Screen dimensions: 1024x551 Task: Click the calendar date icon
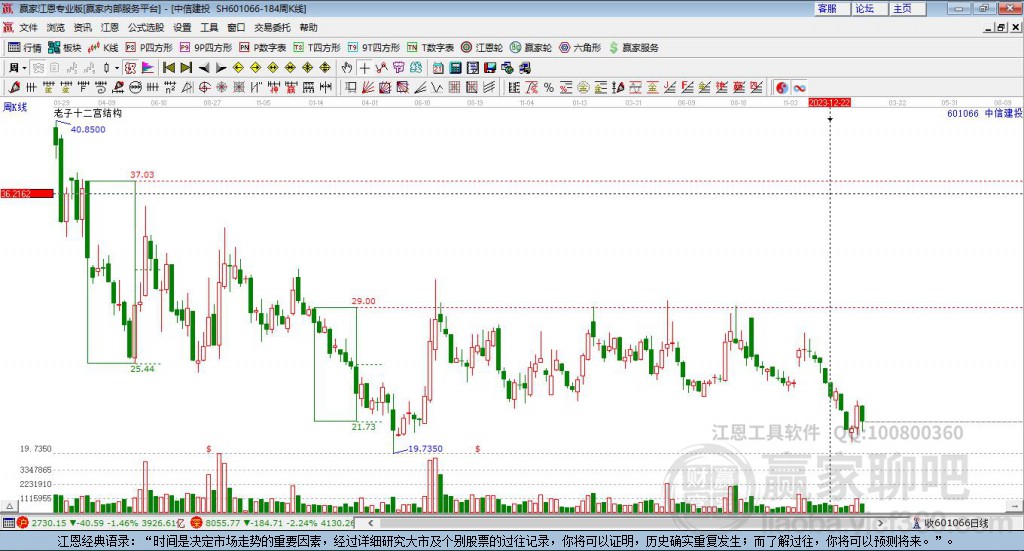[438, 68]
